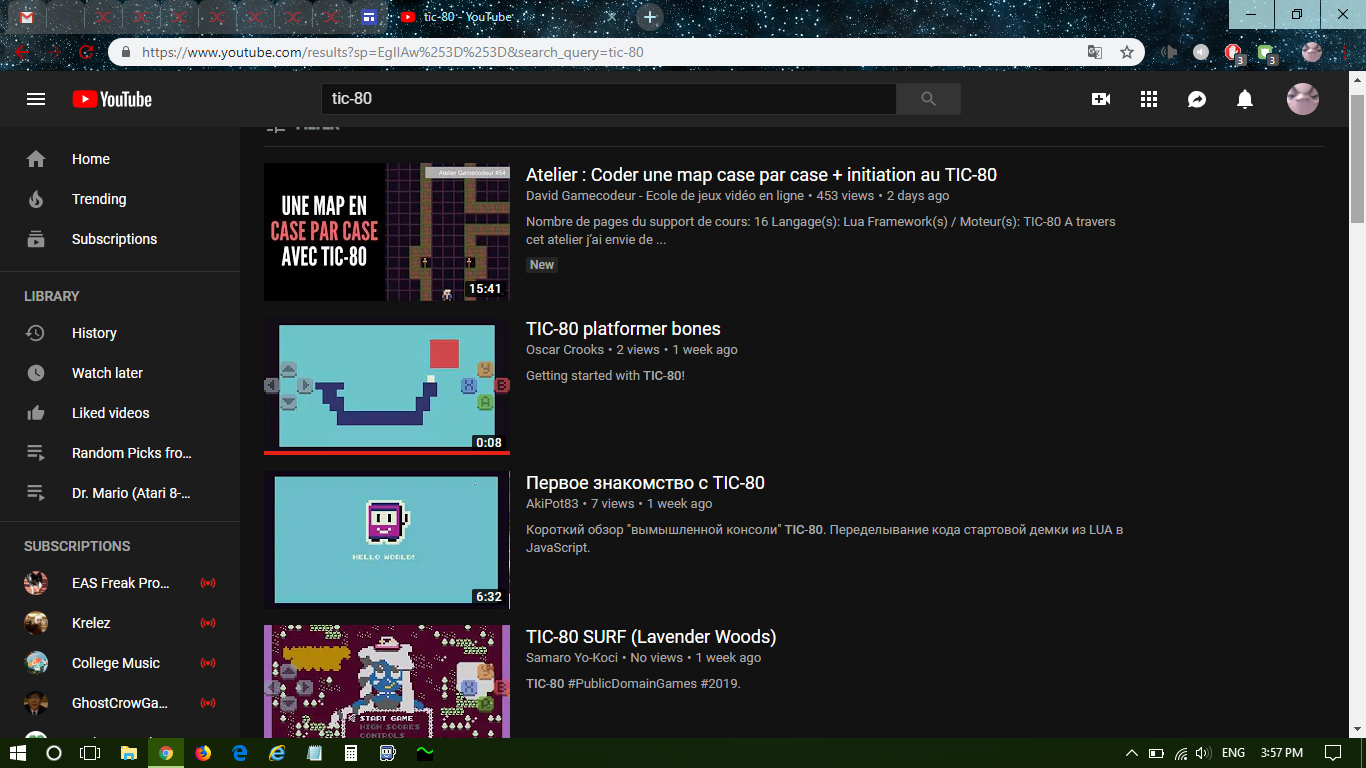Go back with the browser back arrow
The width and height of the screenshot is (1366, 768).
(20, 52)
